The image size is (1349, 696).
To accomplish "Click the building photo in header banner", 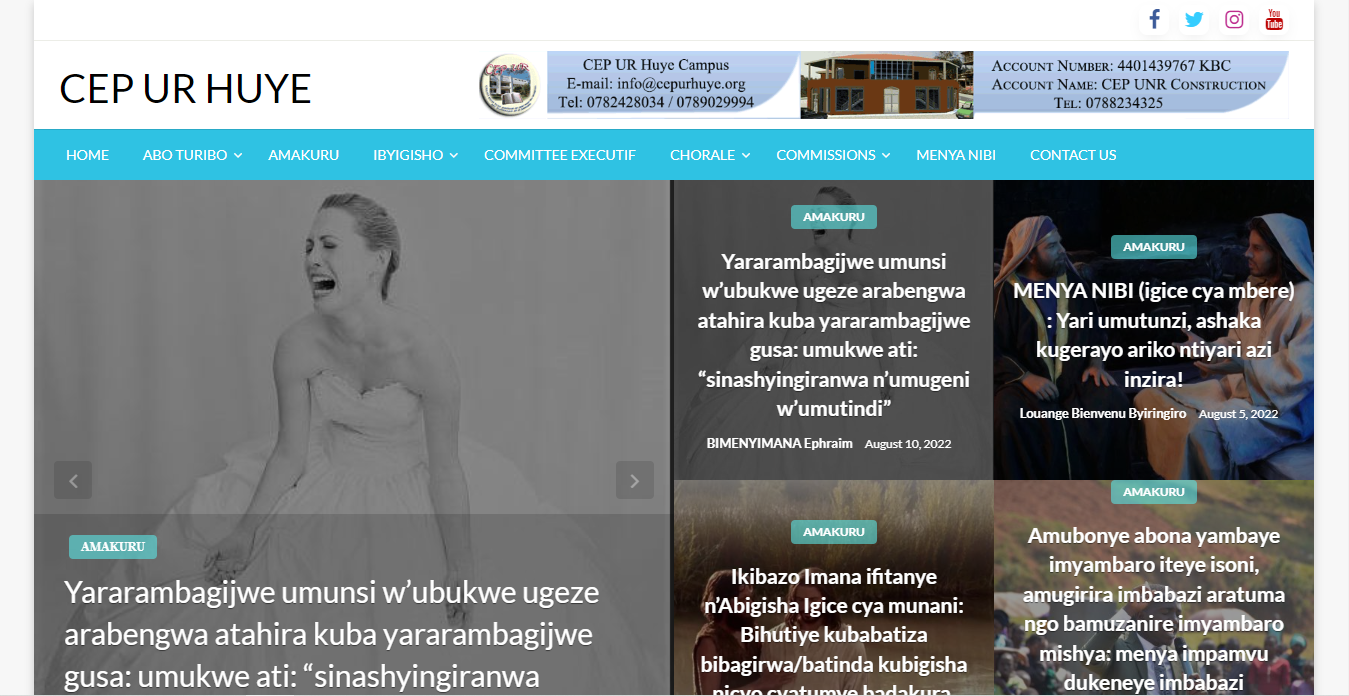I will click(886, 85).
